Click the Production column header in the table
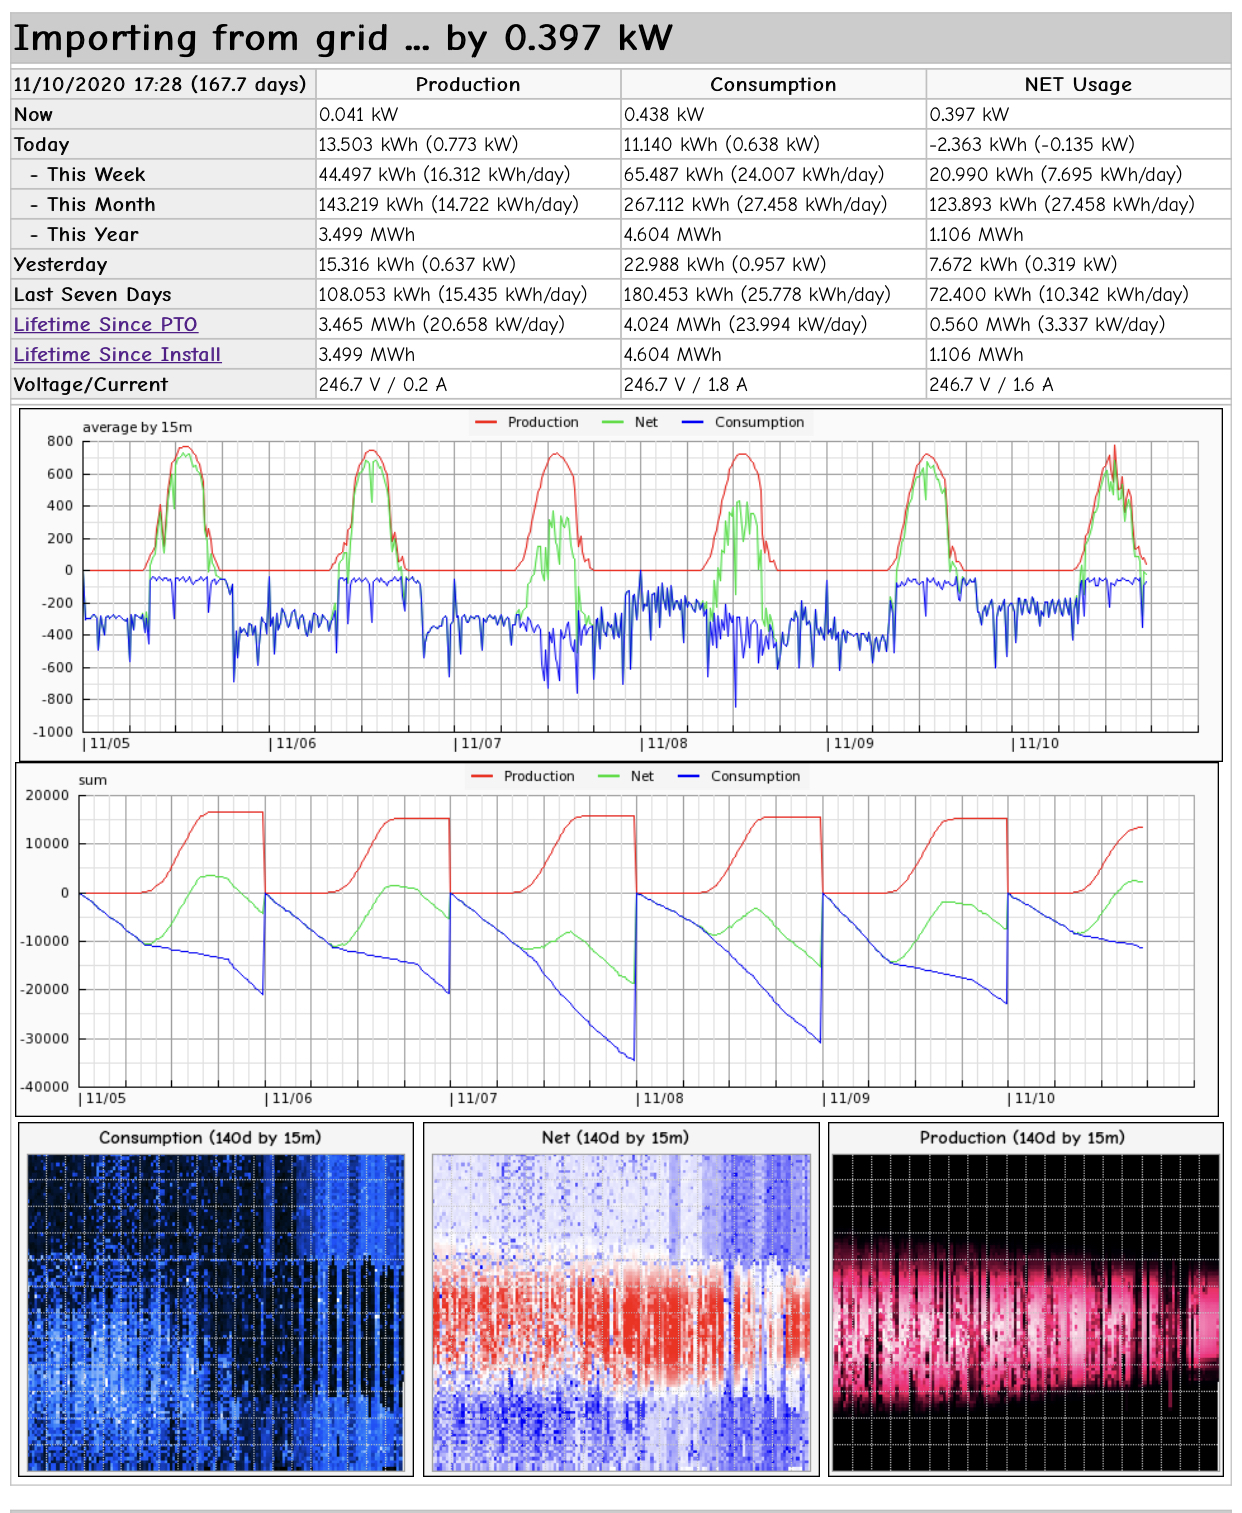This screenshot has height=1513, width=1242. pos(468,85)
